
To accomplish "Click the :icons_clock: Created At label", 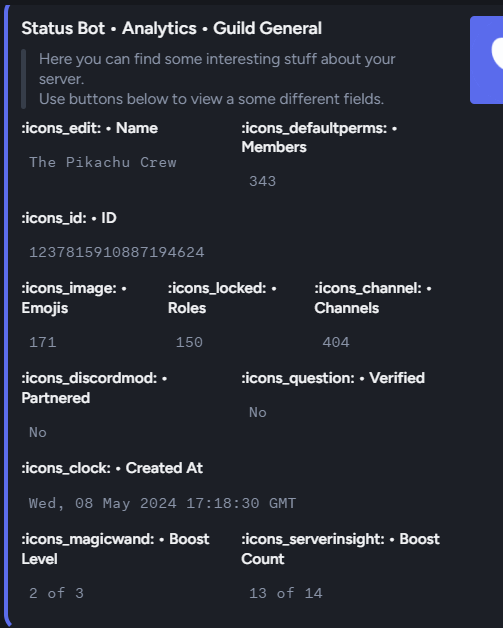I will click(x=112, y=468).
